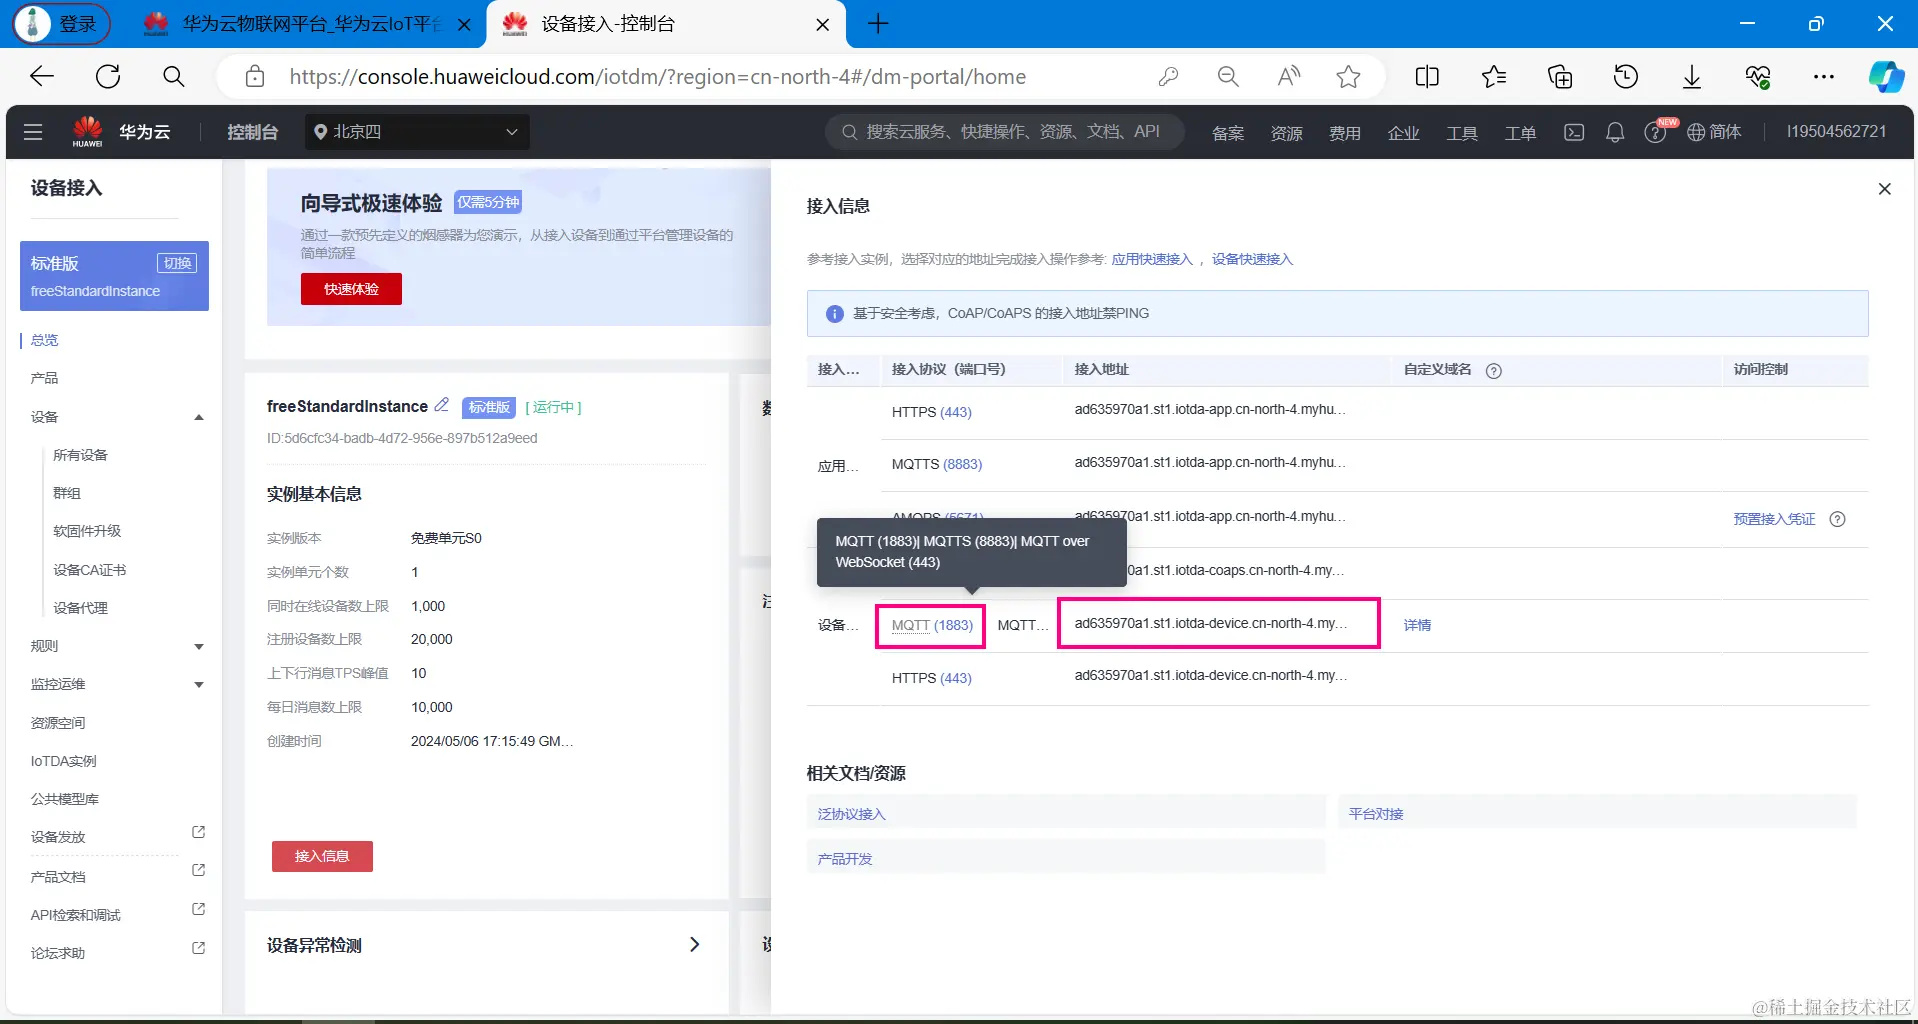Close the 接入信息 panel
The image size is (1918, 1024).
coord(1885,189)
